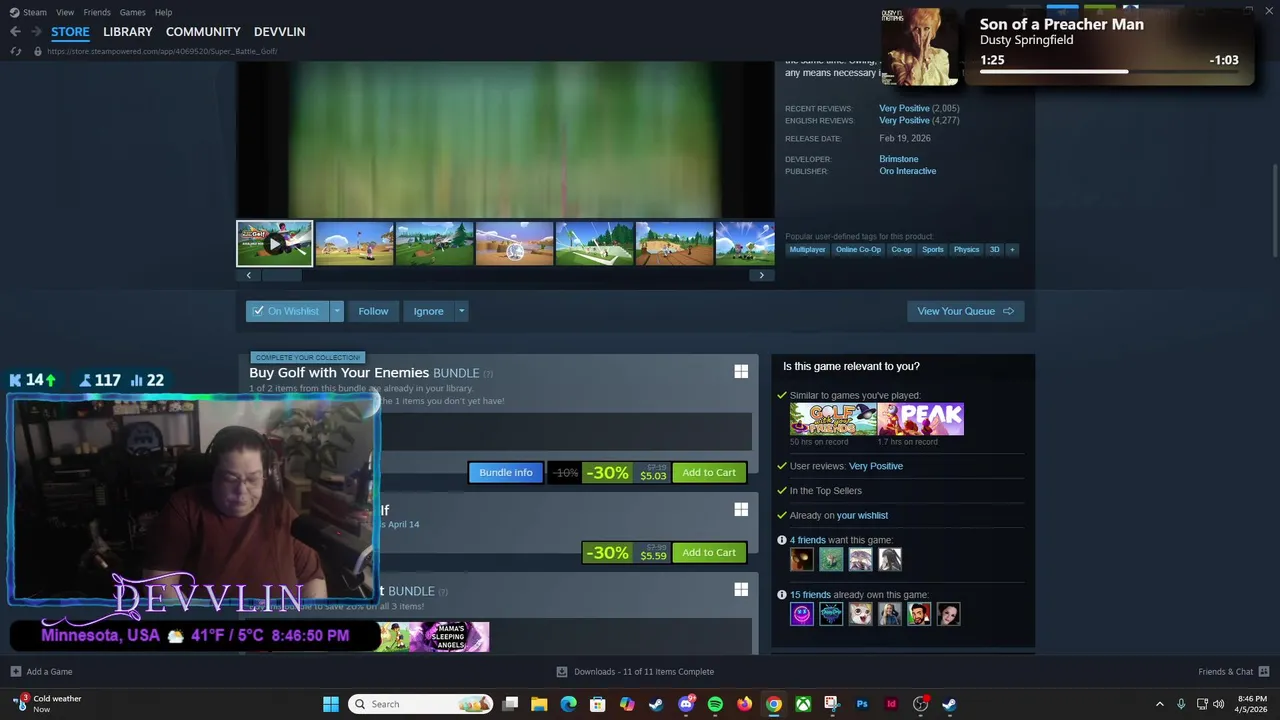Open the Snipping Tool taskbar icon
The height and width of the screenshot is (720, 1280).
pyautogui.click(x=832, y=704)
